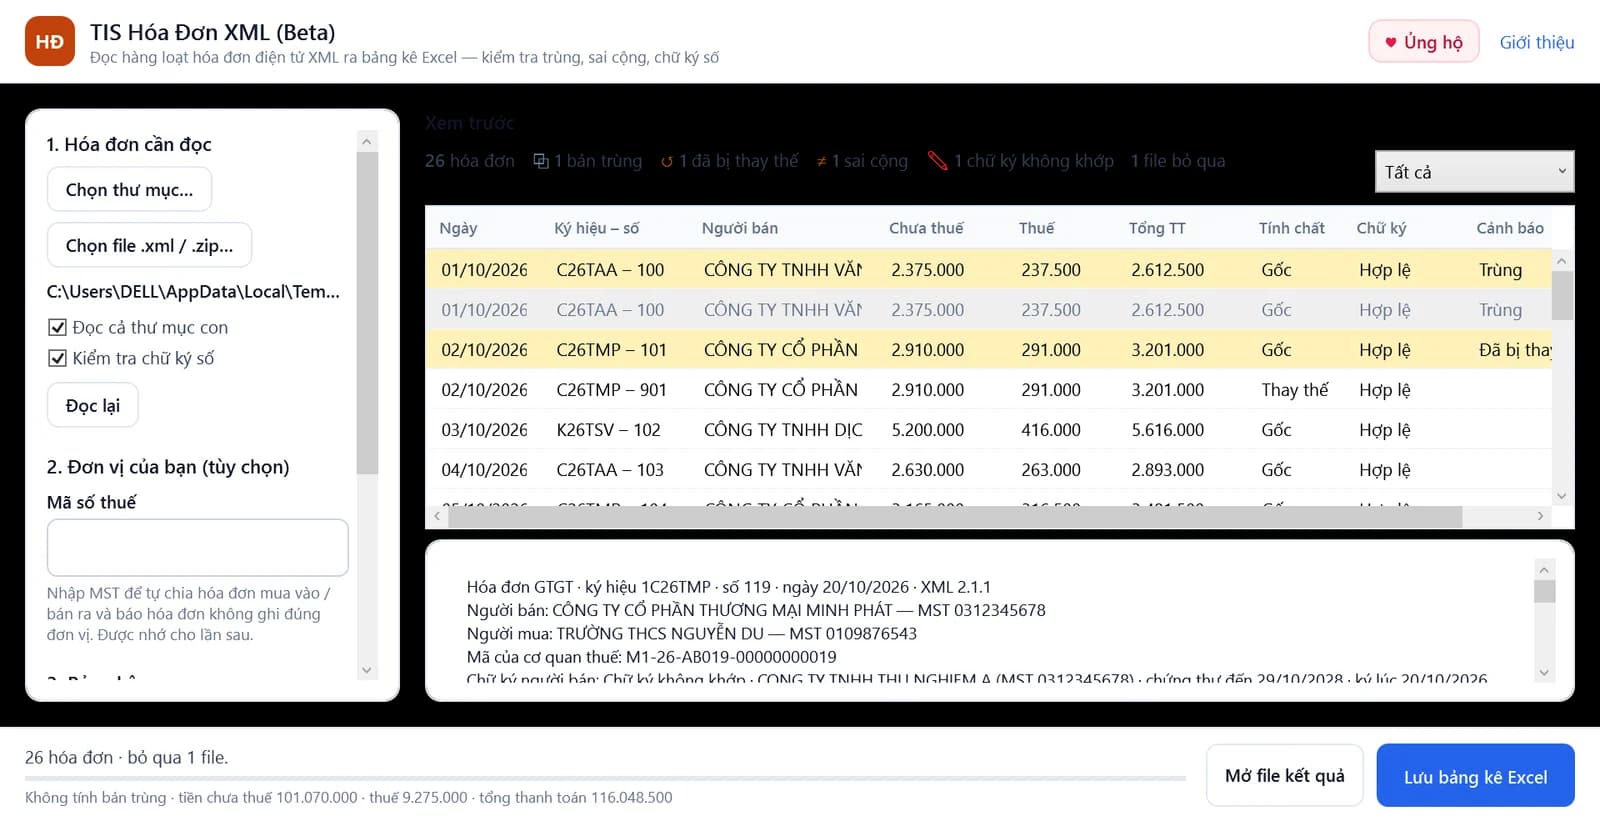Click the up arrow of the left settings panel scrollbar

point(367,142)
